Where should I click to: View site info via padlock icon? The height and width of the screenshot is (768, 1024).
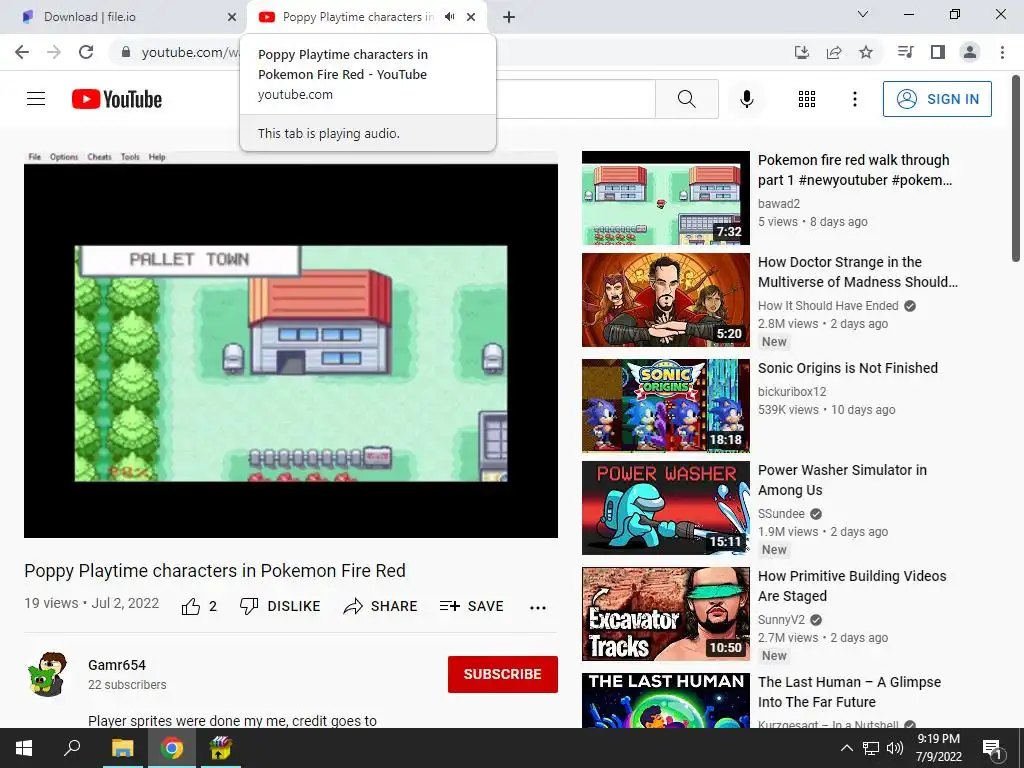[x=126, y=52]
